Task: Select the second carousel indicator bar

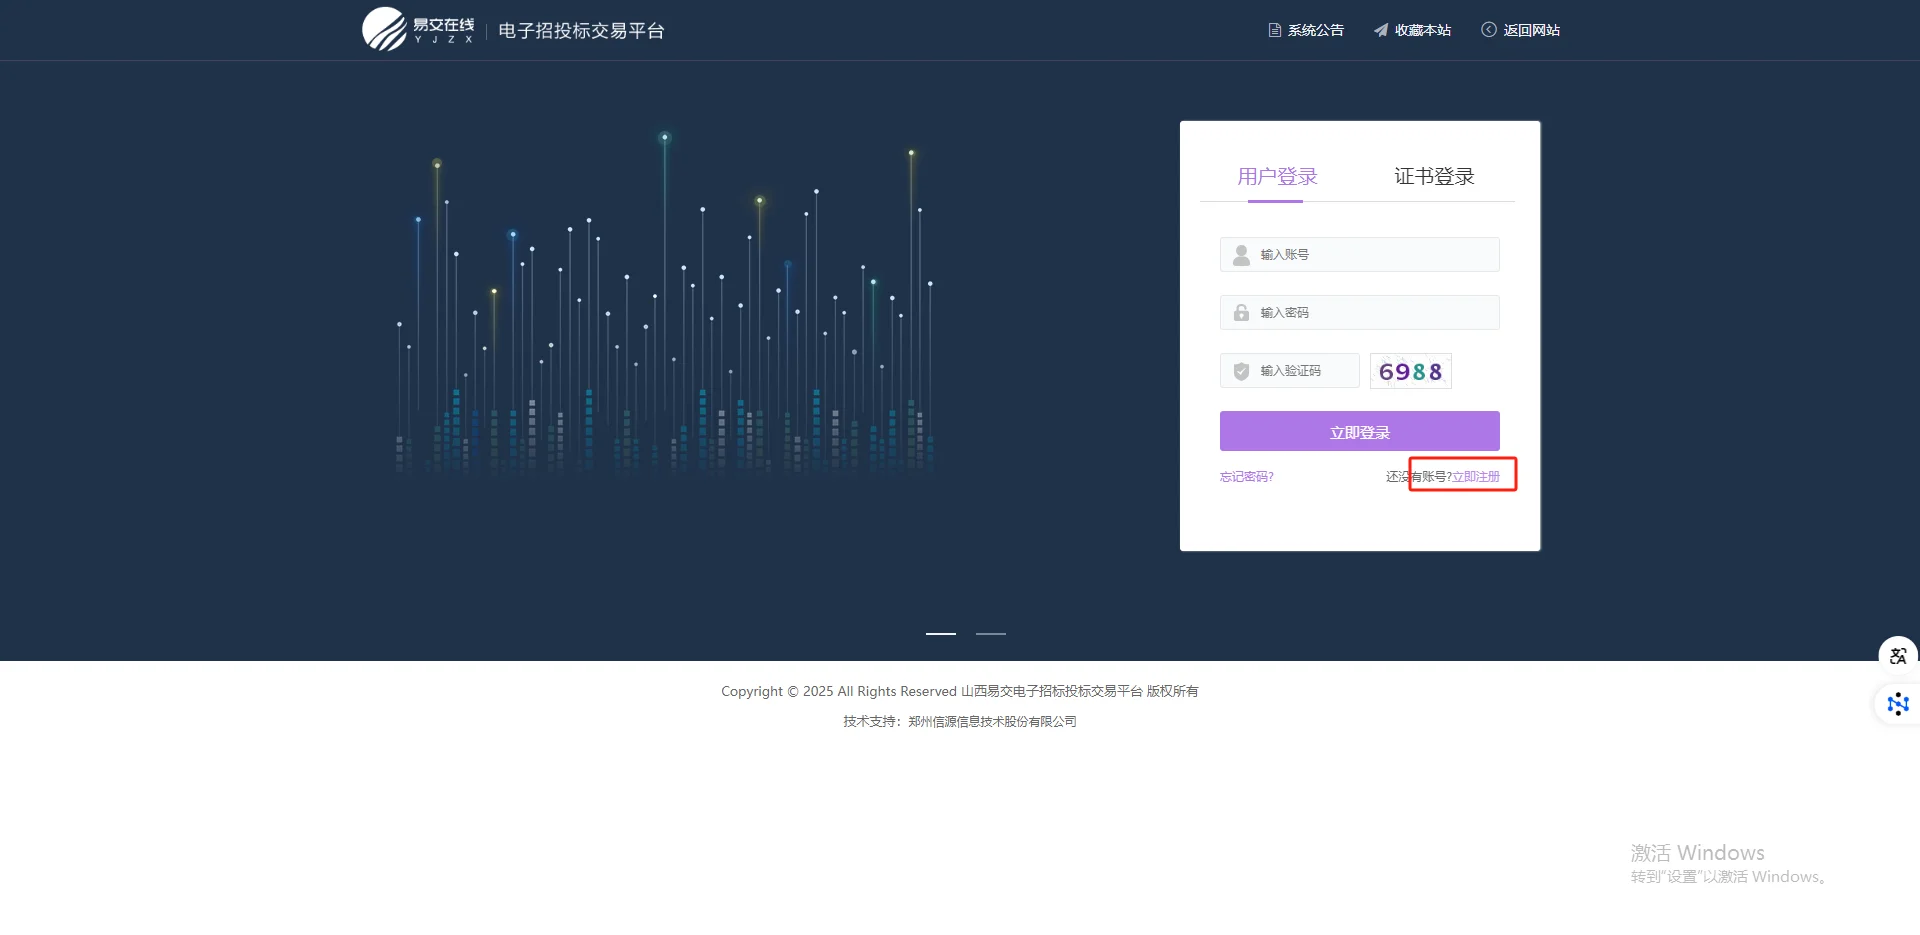Action: (990, 633)
